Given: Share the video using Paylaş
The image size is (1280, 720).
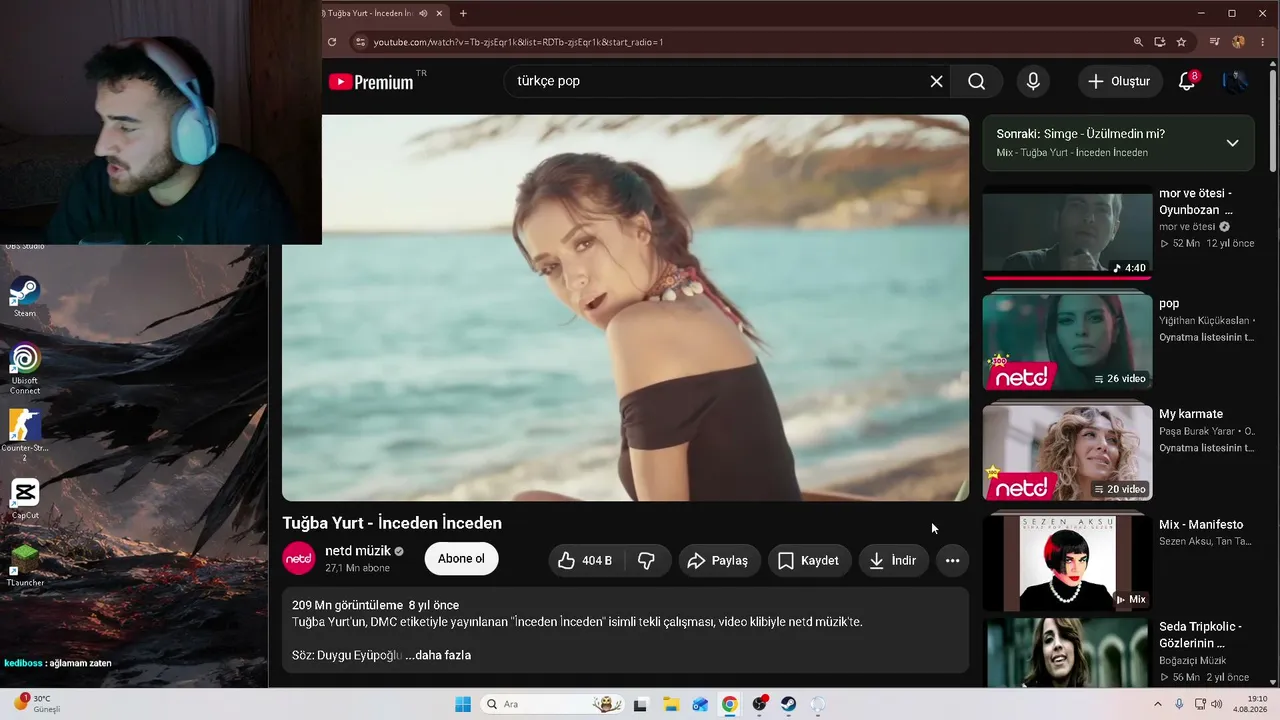Looking at the screenshot, I should [x=720, y=560].
